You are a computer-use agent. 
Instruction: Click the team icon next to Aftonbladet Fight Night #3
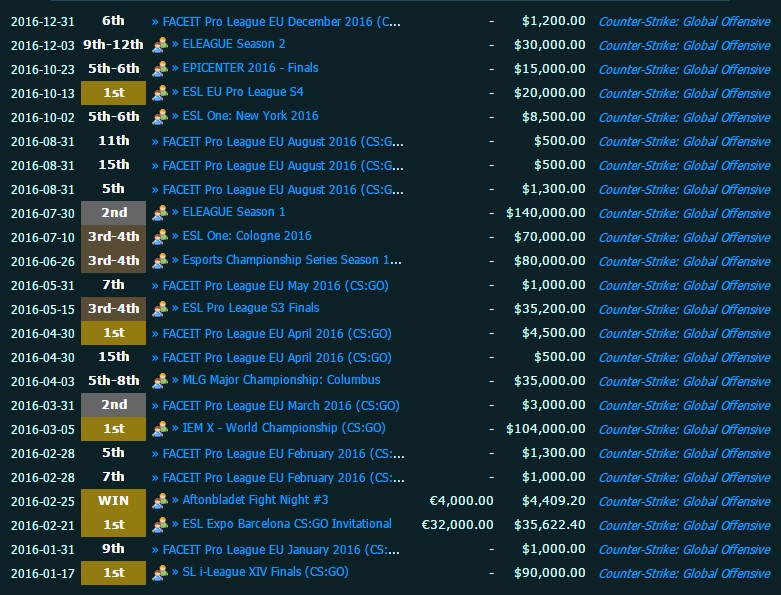tap(160, 500)
